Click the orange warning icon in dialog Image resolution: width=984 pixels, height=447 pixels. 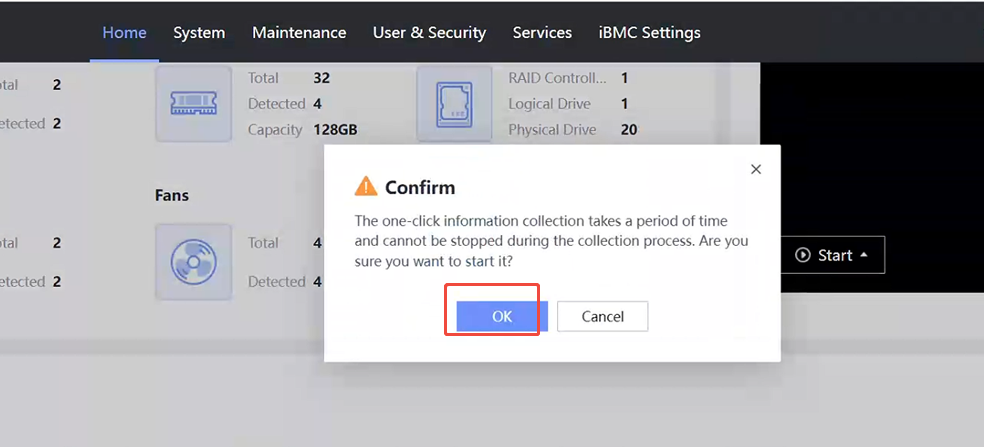click(x=366, y=187)
